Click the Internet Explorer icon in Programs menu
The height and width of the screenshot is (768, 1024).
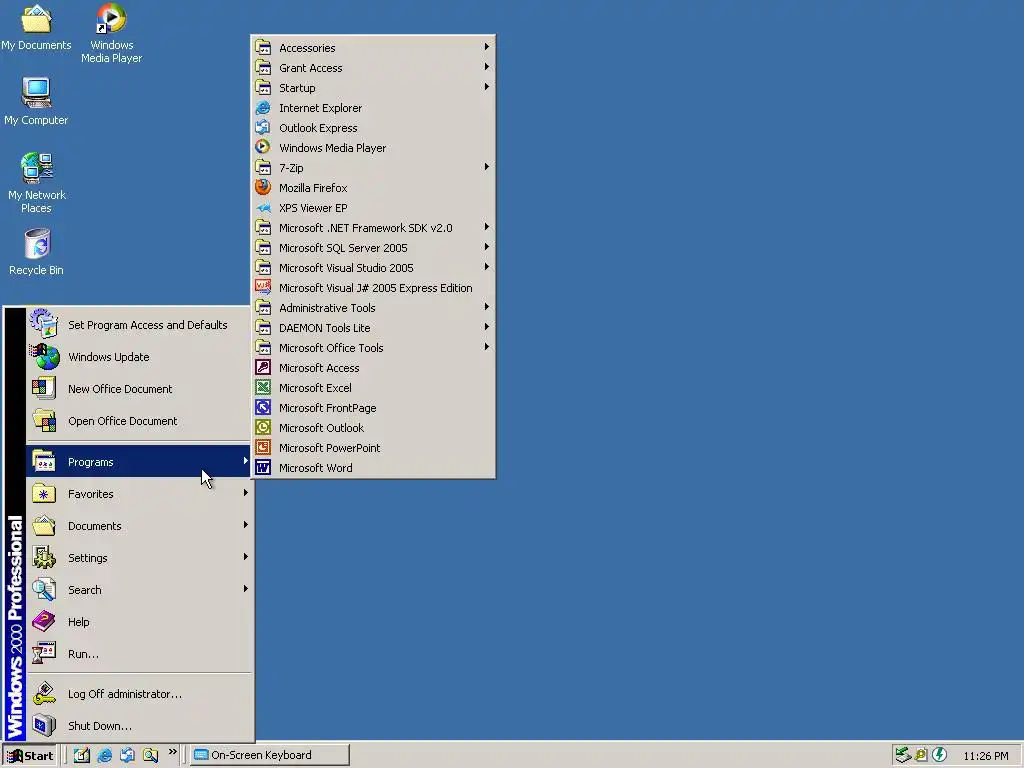[263, 108]
